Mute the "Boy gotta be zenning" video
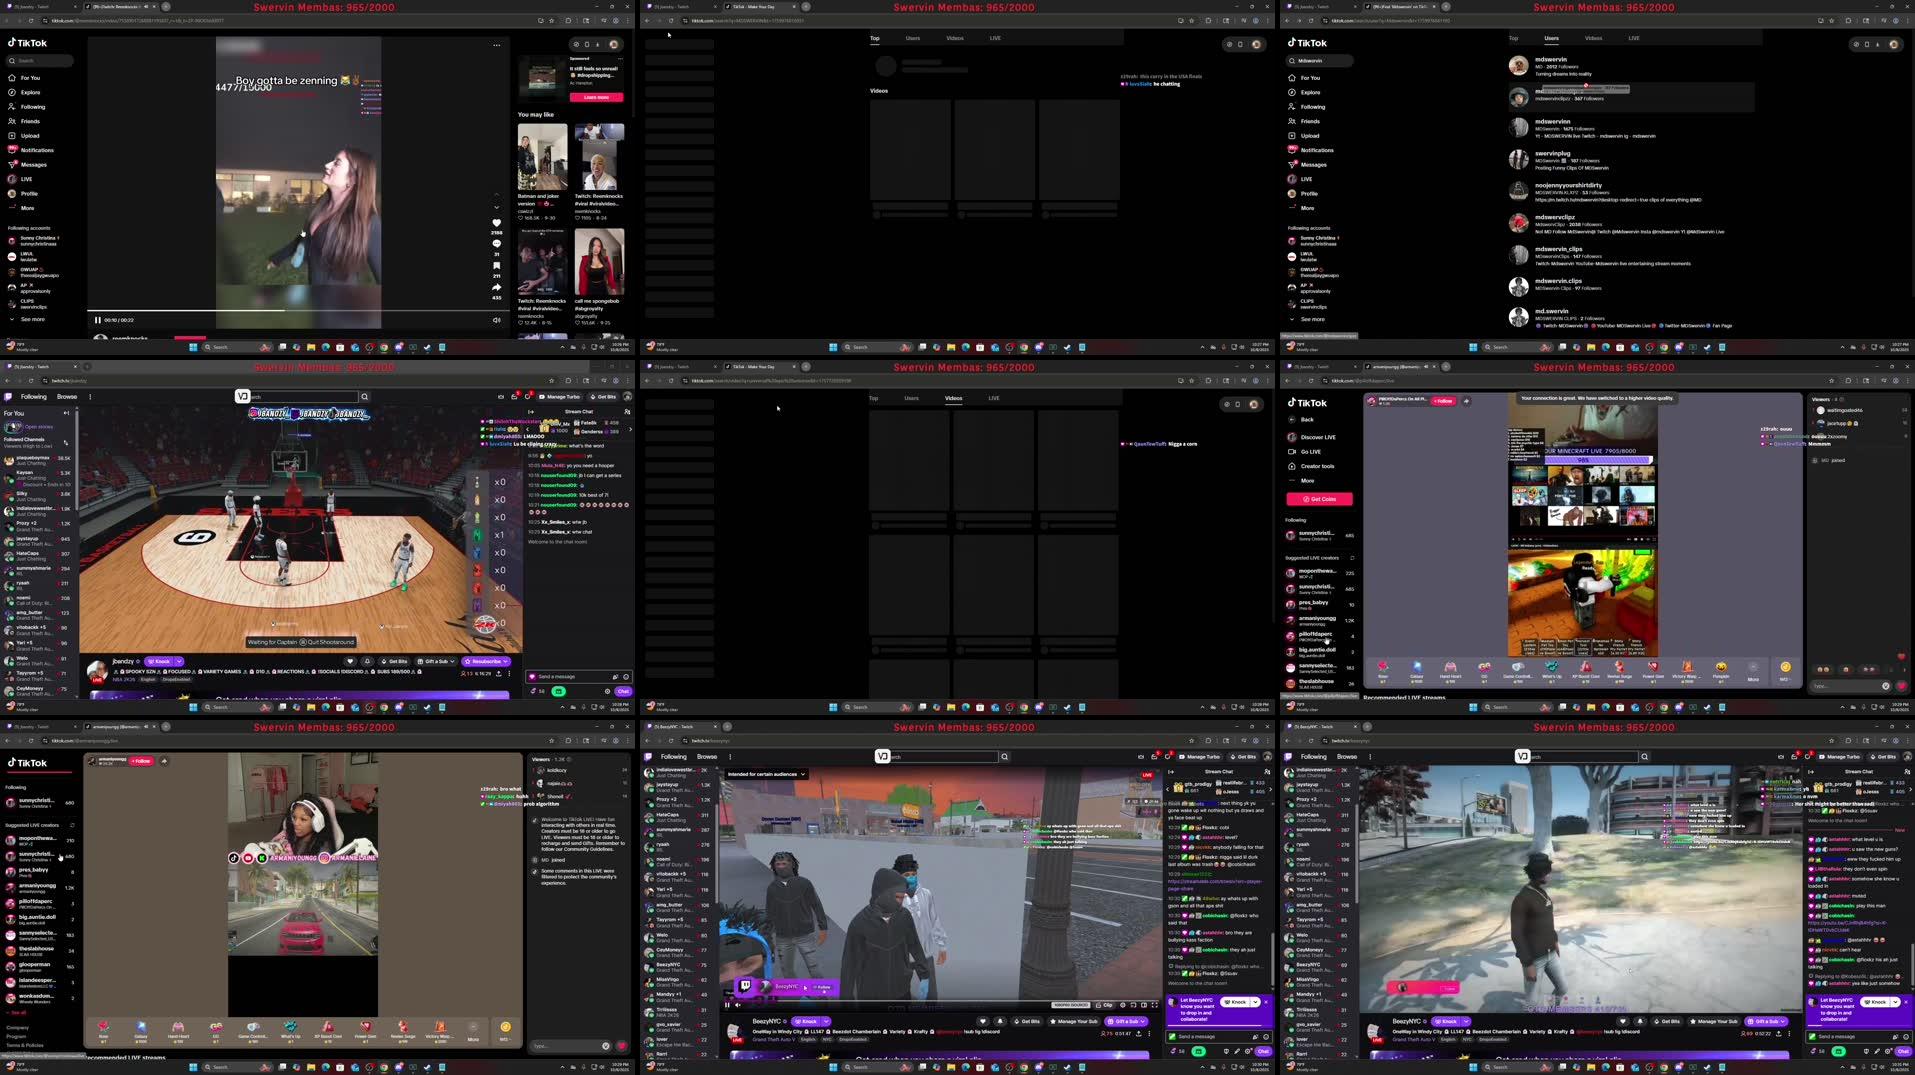The height and width of the screenshot is (1075, 1915). (x=496, y=320)
